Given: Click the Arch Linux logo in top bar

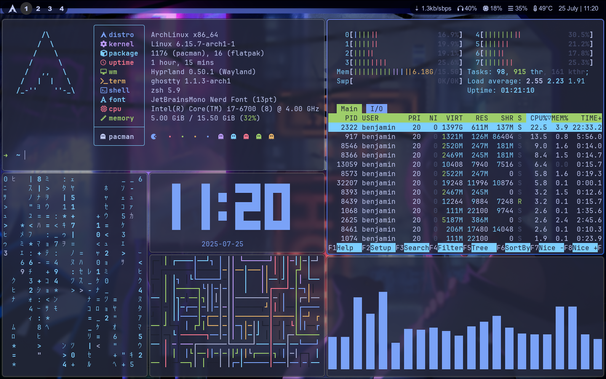Looking at the screenshot, I should (x=12, y=8).
